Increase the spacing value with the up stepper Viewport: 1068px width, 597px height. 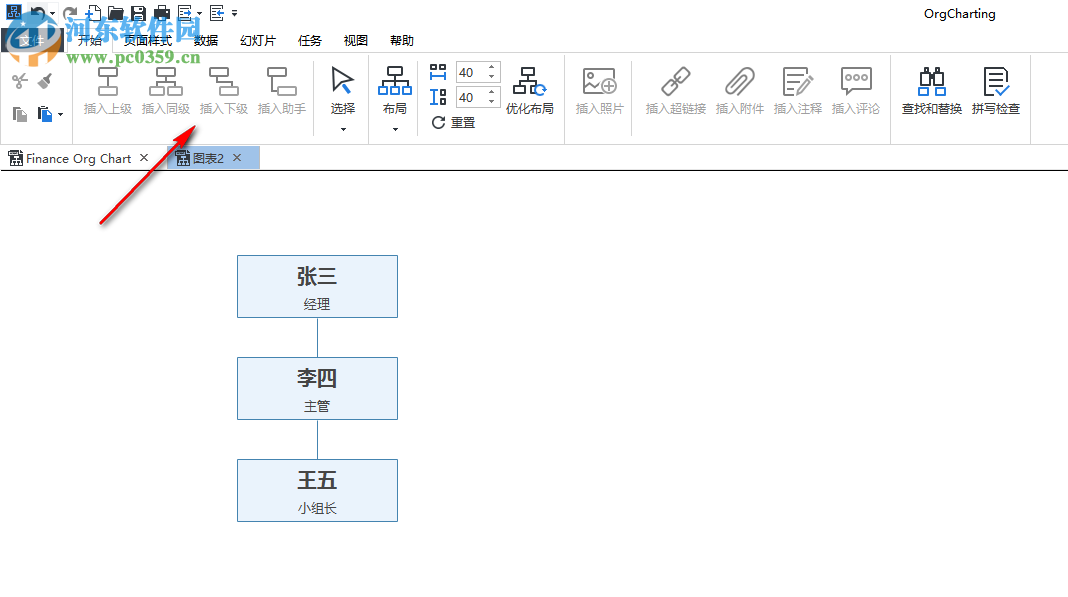coord(491,67)
